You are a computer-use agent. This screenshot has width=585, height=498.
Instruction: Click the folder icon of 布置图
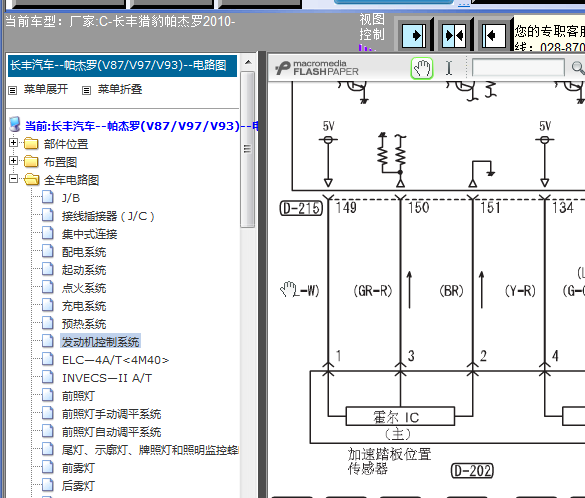coord(31,161)
